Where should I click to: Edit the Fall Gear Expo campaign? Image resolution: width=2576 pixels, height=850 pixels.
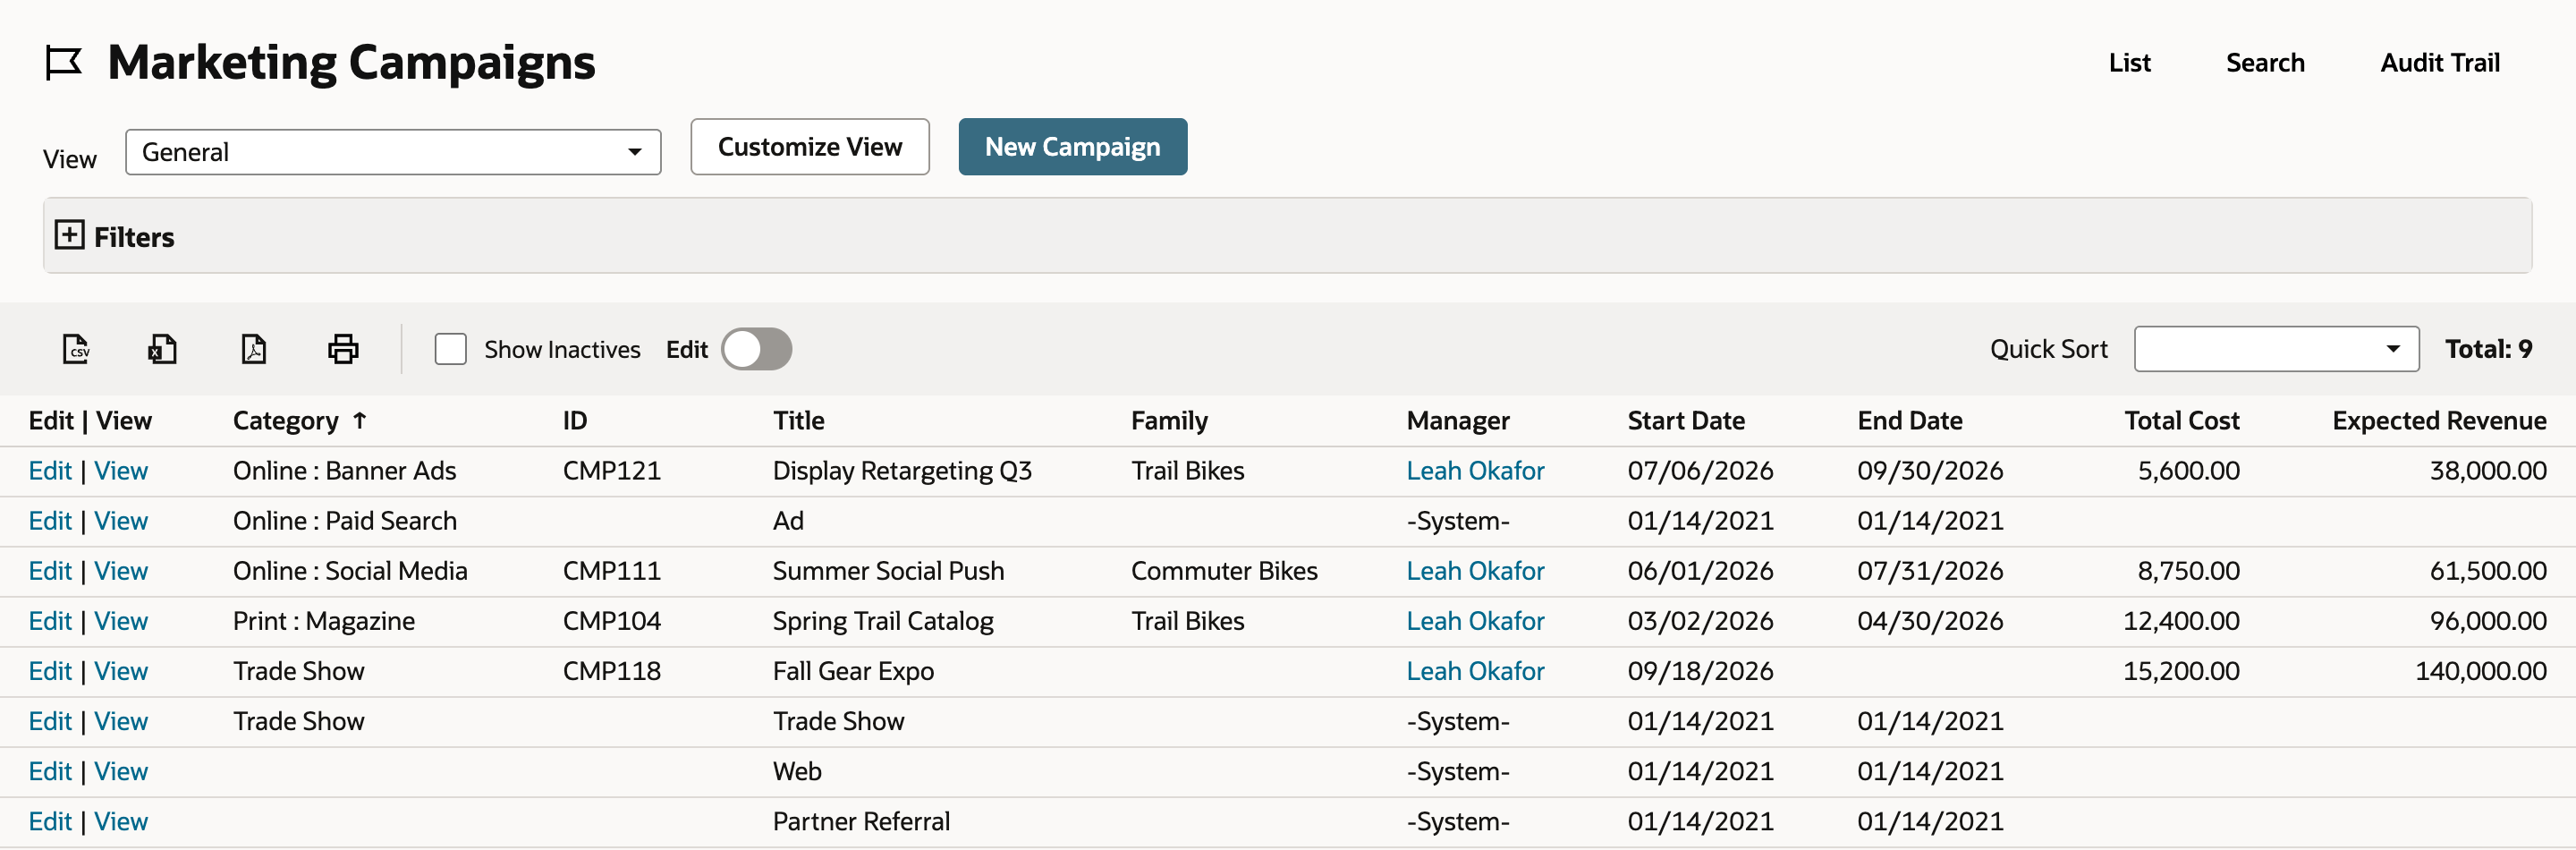pos(50,671)
